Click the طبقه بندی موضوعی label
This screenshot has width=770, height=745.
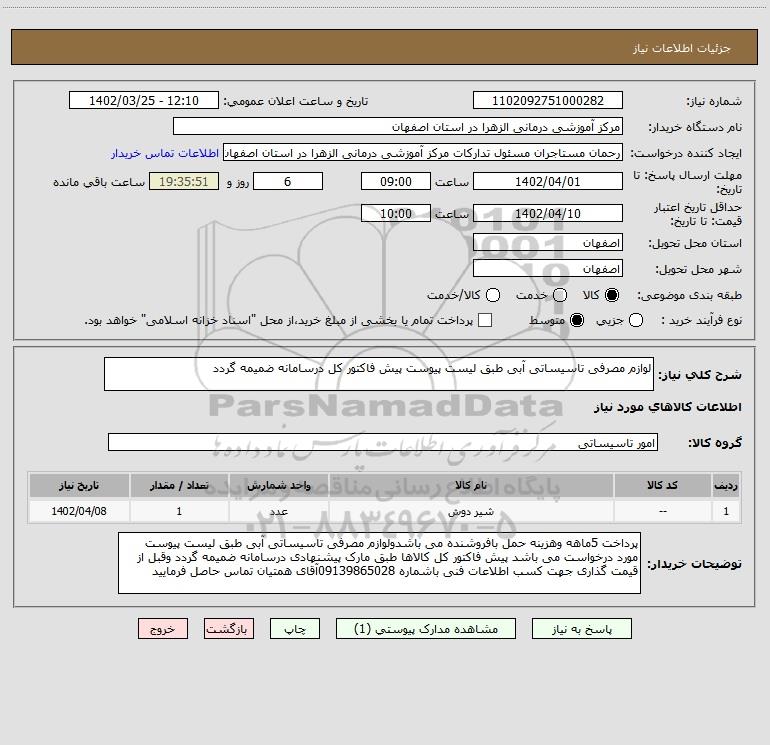689,295
